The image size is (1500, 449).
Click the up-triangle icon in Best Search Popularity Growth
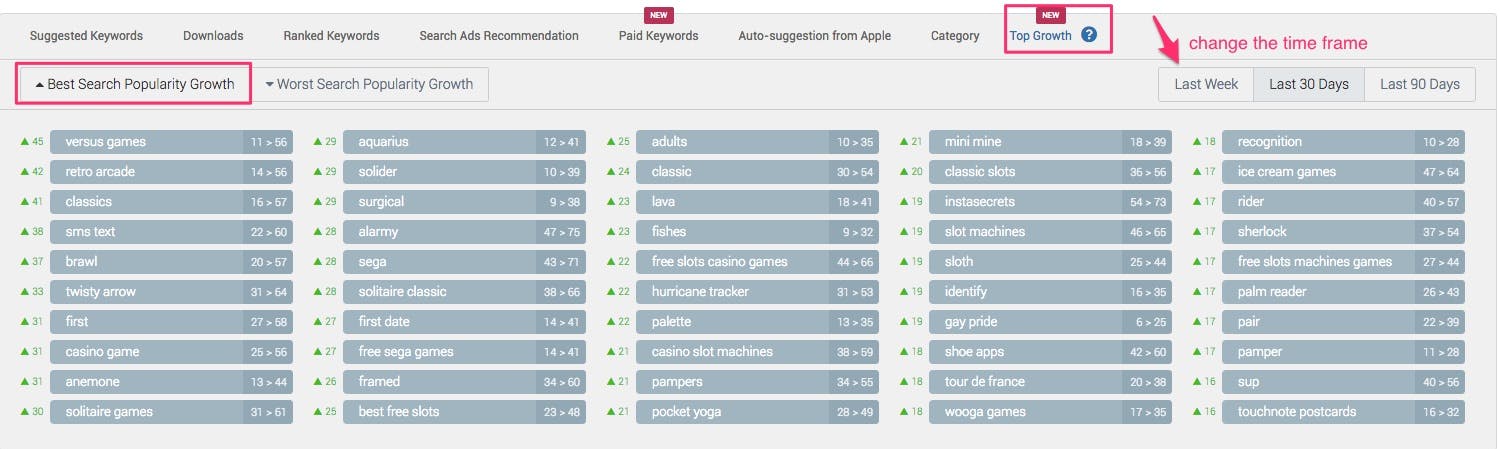39,85
